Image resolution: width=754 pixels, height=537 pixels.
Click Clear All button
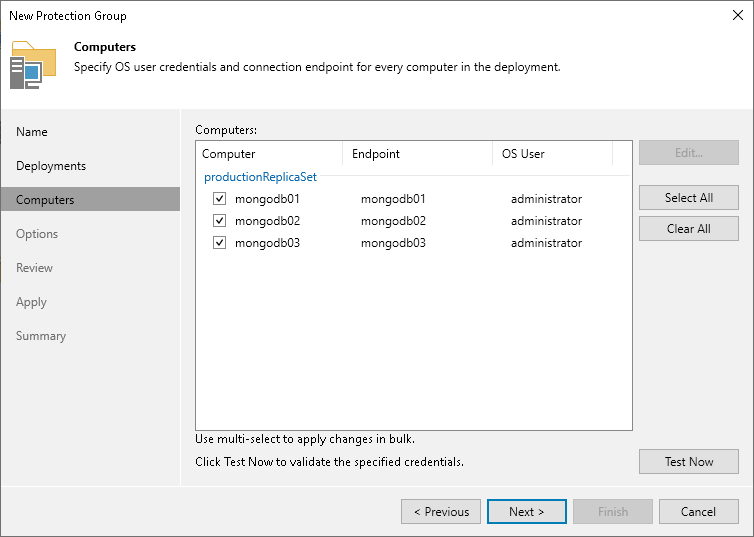tap(689, 228)
